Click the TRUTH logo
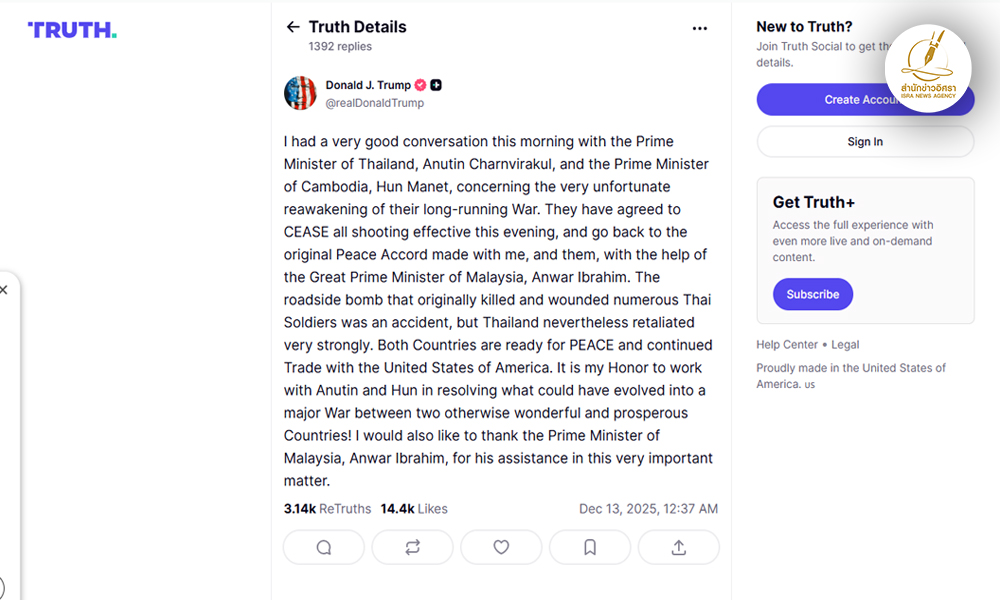Viewport: 1000px width, 600px height. (72, 30)
